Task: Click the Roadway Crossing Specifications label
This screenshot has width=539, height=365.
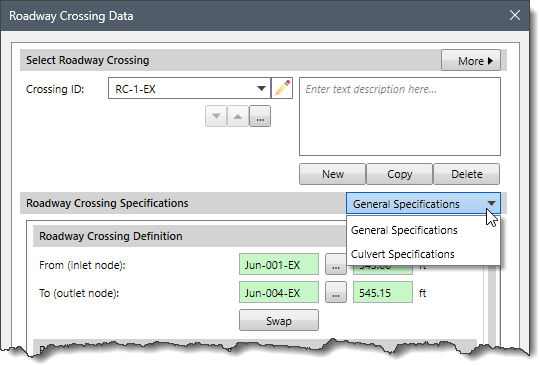Action: click(107, 203)
